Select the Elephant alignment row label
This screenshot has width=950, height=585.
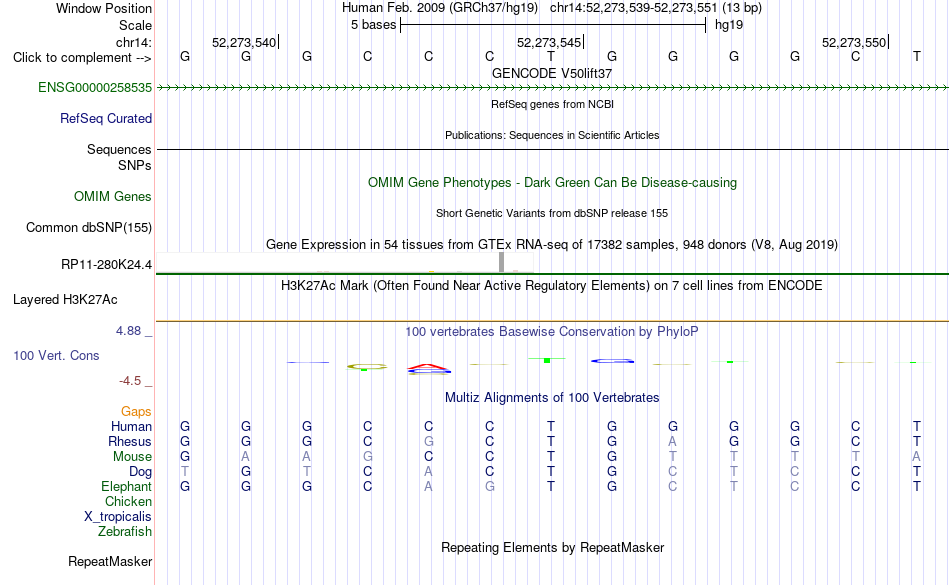(127, 487)
